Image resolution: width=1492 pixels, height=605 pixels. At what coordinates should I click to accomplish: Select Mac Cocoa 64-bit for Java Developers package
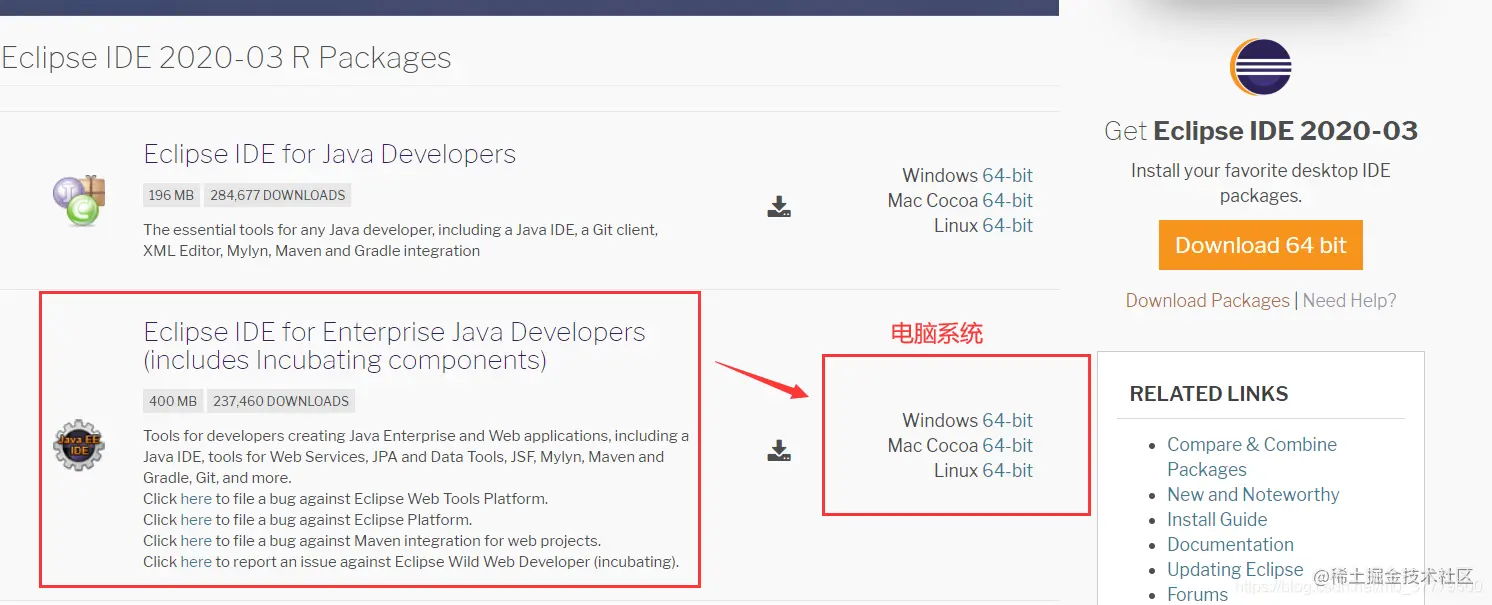tap(1007, 200)
